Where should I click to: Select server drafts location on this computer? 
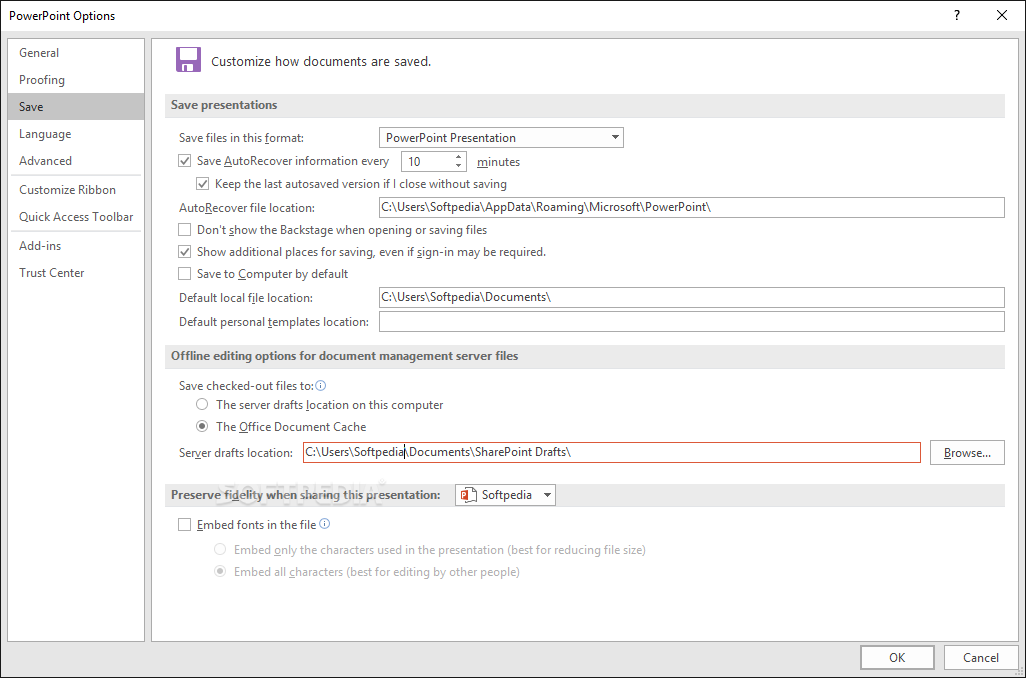pyautogui.click(x=202, y=404)
